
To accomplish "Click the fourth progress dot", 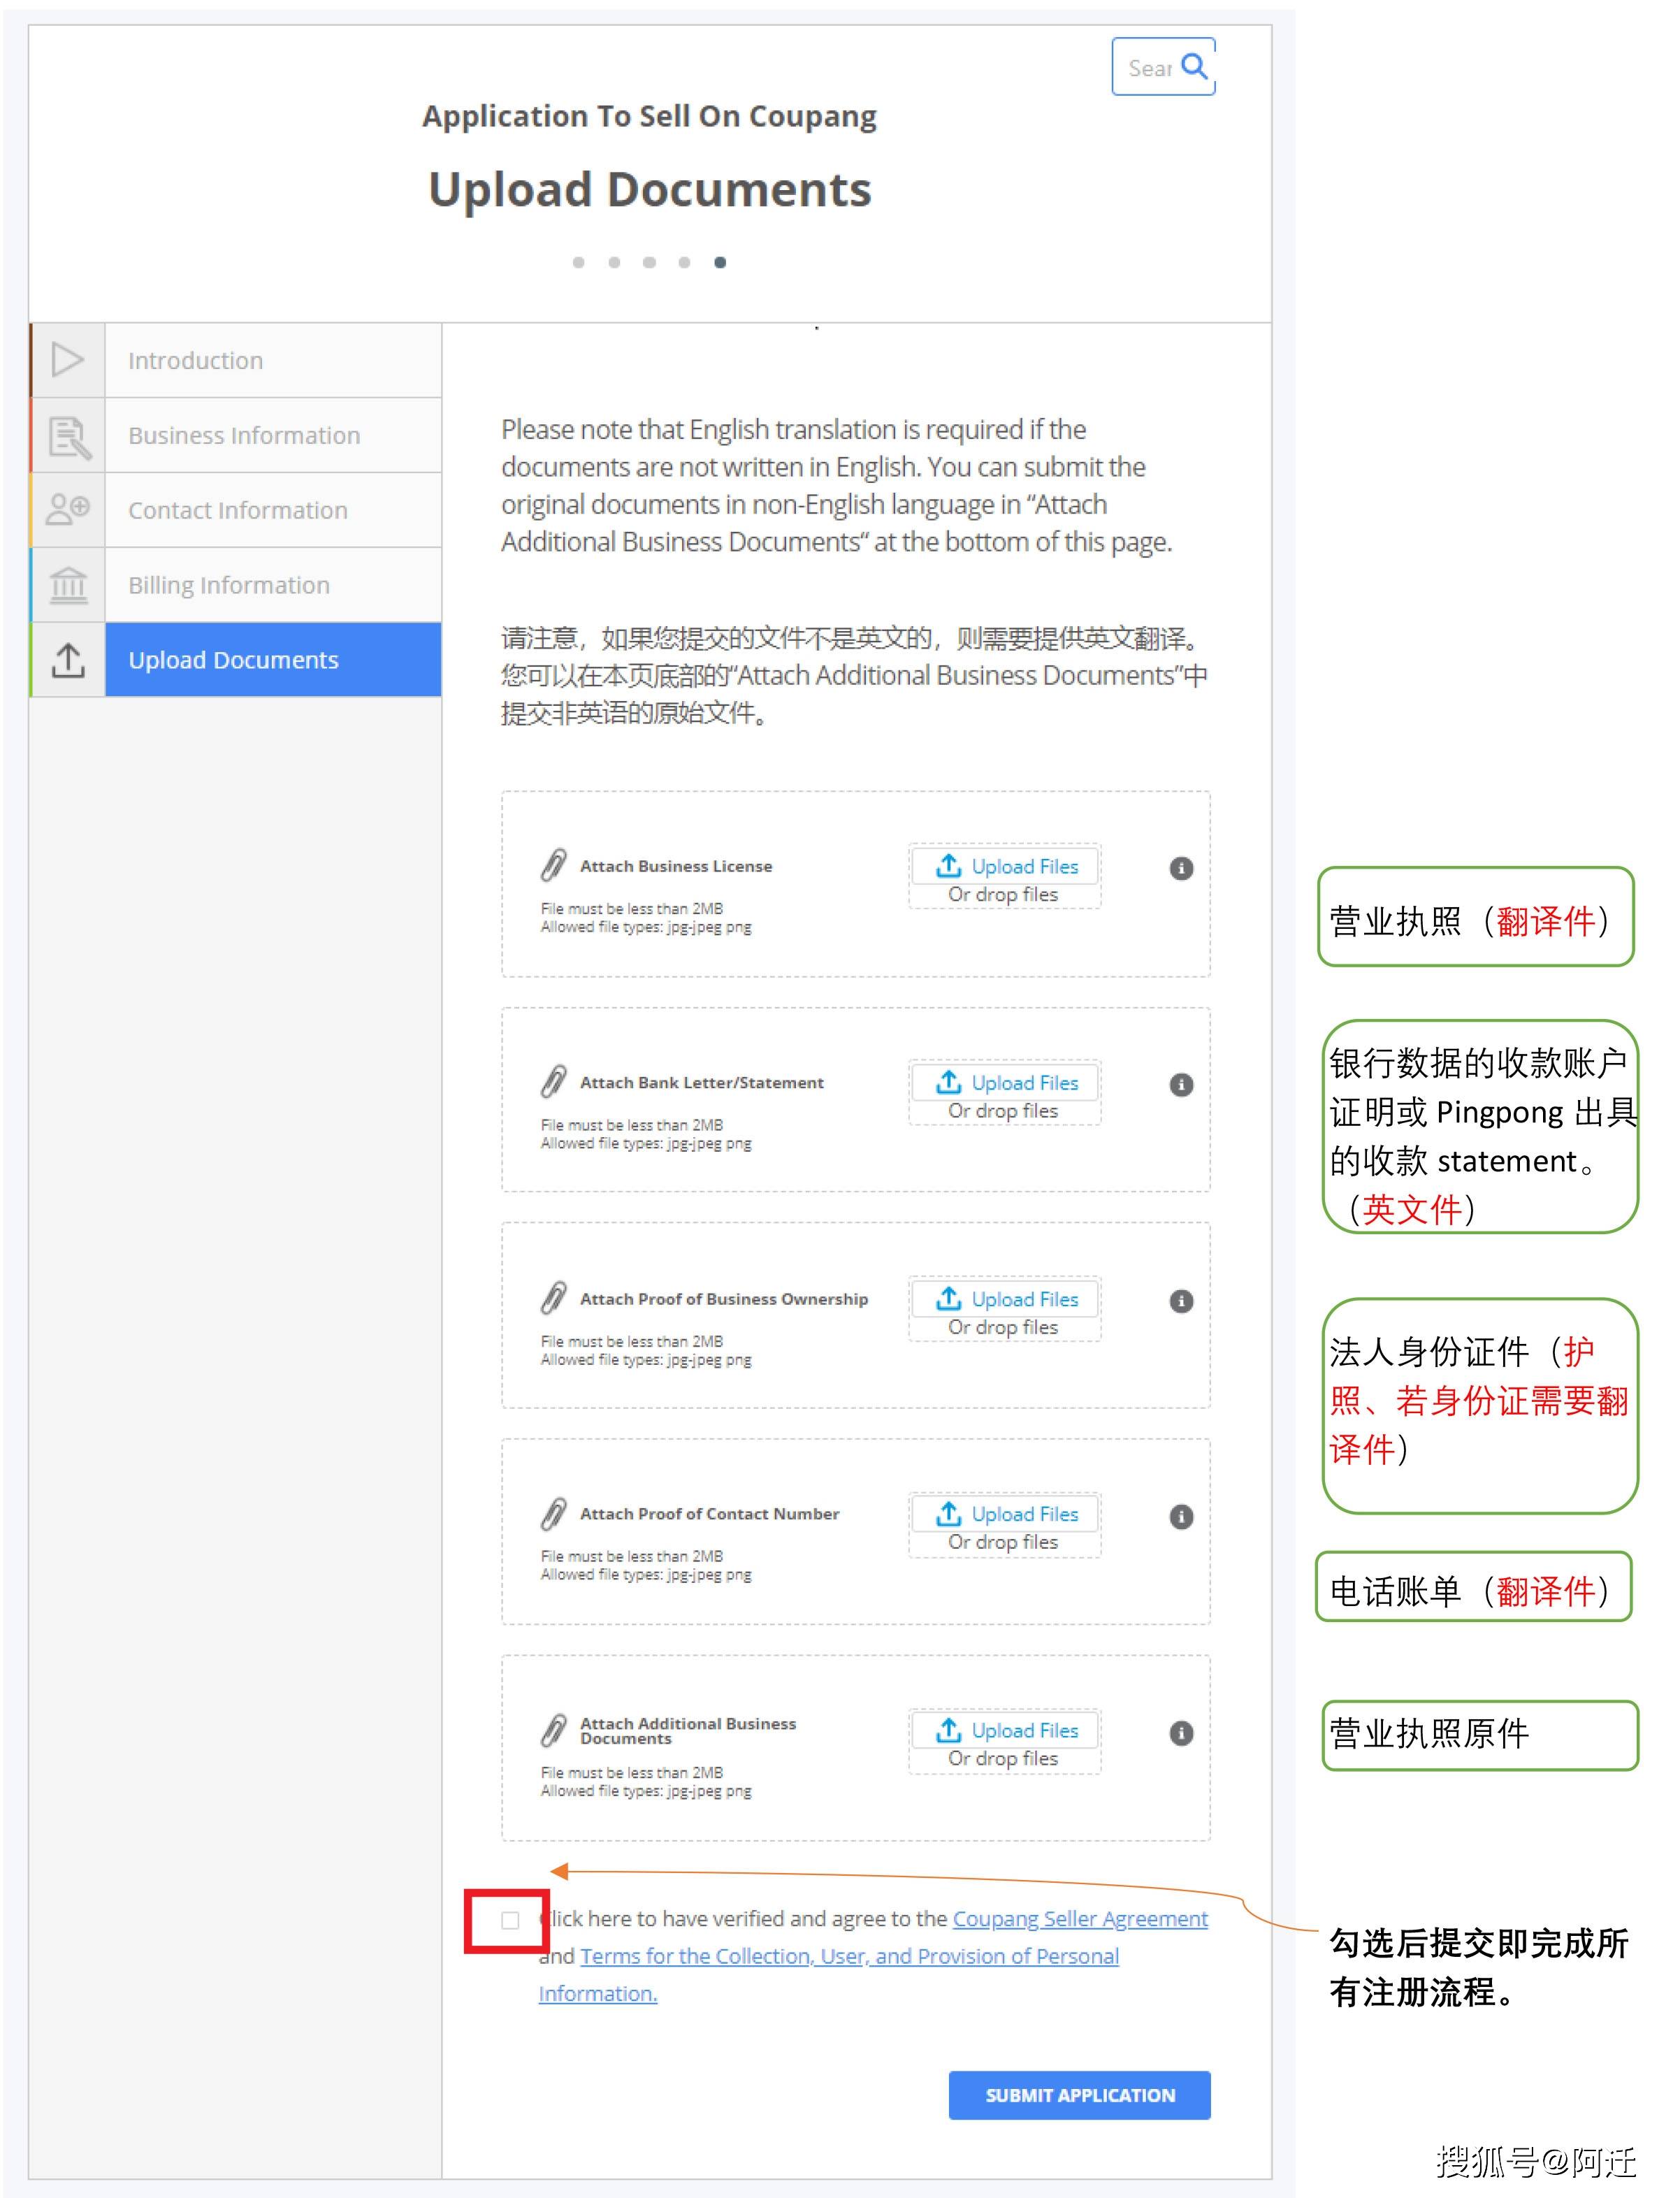I will point(684,262).
